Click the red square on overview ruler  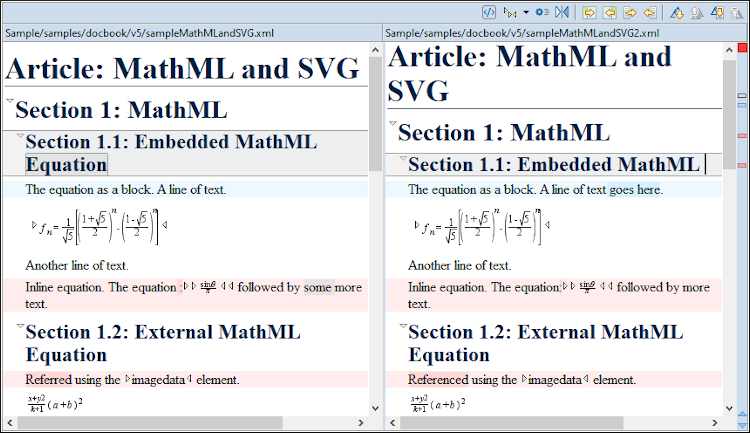742,49
